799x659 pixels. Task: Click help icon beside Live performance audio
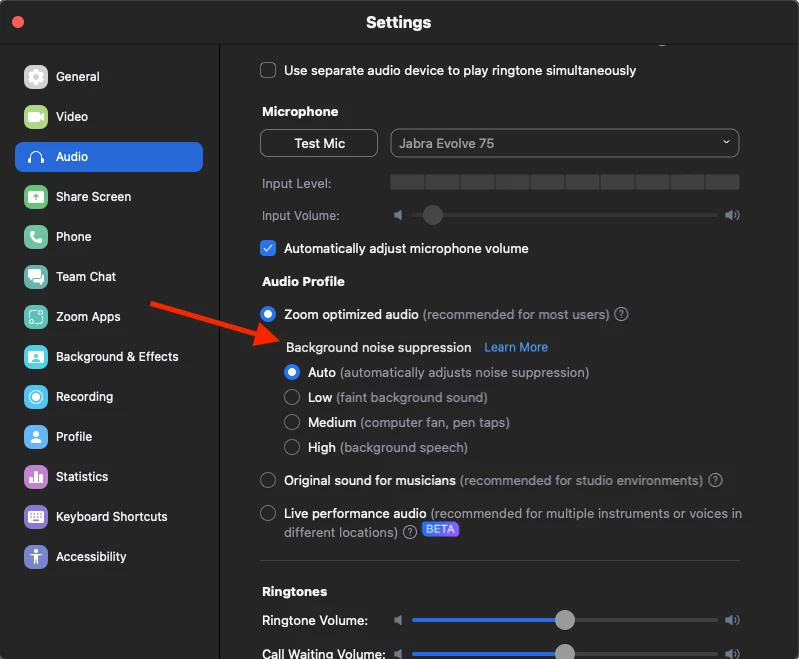tap(410, 533)
